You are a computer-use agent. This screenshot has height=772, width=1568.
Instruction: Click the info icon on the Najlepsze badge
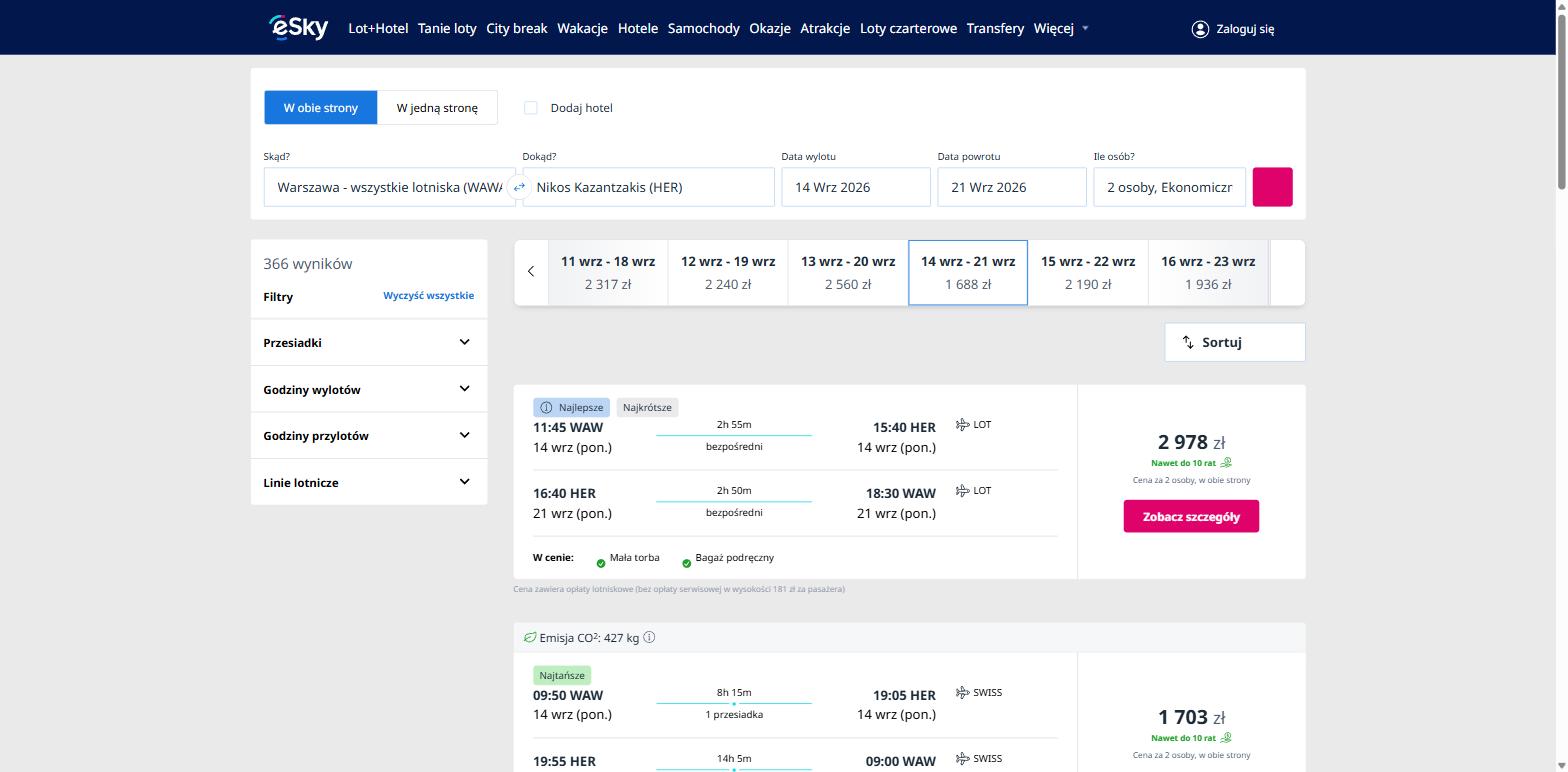pos(546,407)
